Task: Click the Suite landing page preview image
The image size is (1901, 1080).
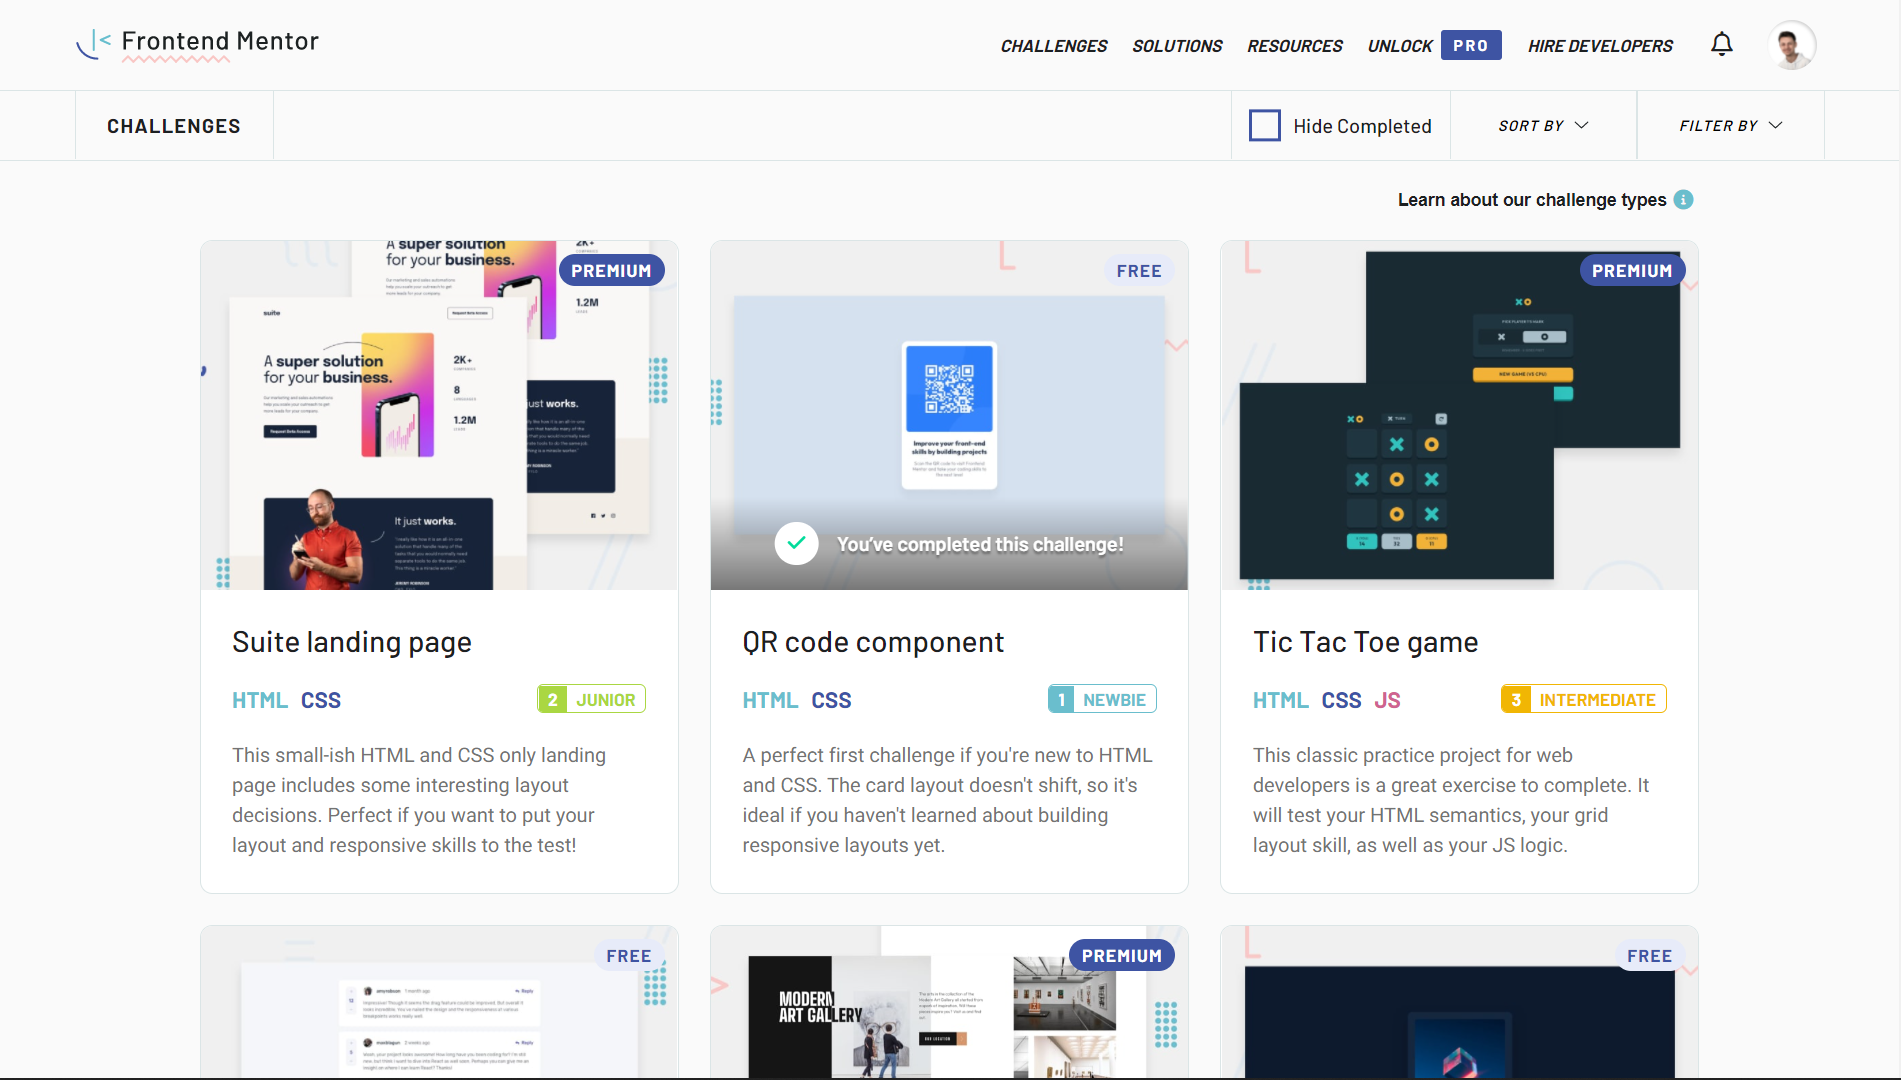Action: tap(439, 415)
